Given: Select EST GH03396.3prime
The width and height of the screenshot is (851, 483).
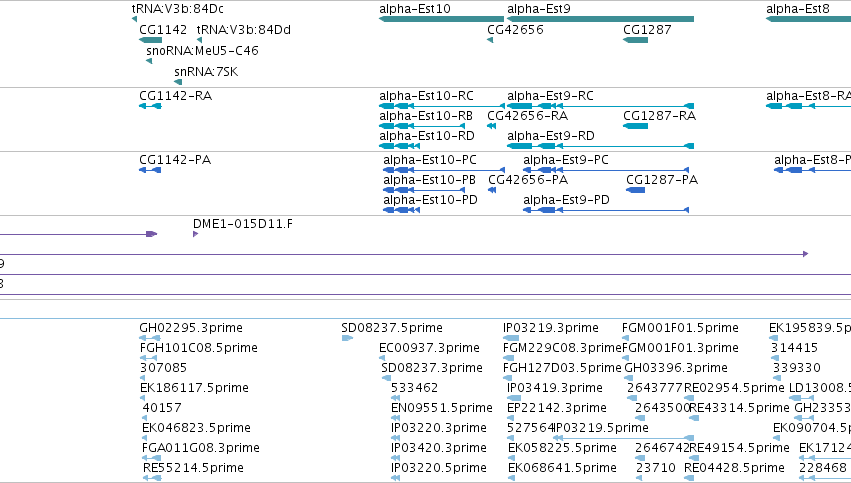Looking at the screenshot, I should (676, 368).
